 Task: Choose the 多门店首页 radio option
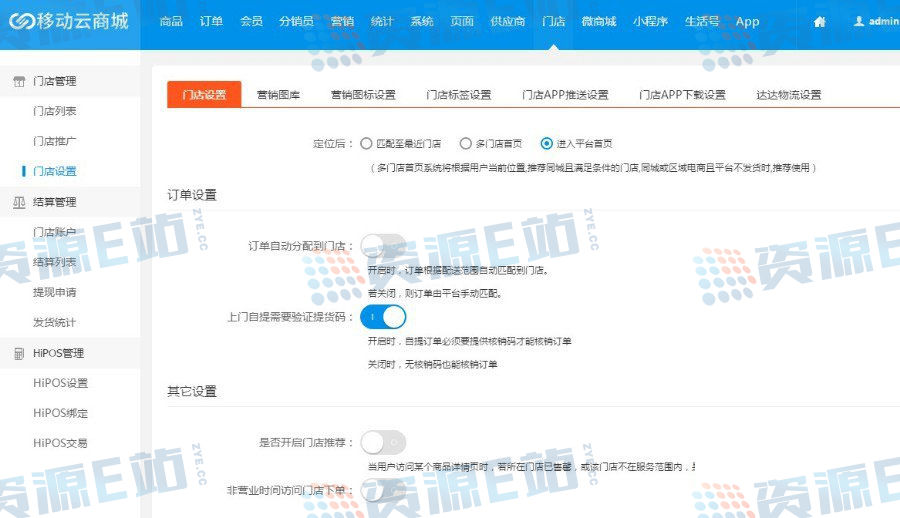[x=466, y=143]
